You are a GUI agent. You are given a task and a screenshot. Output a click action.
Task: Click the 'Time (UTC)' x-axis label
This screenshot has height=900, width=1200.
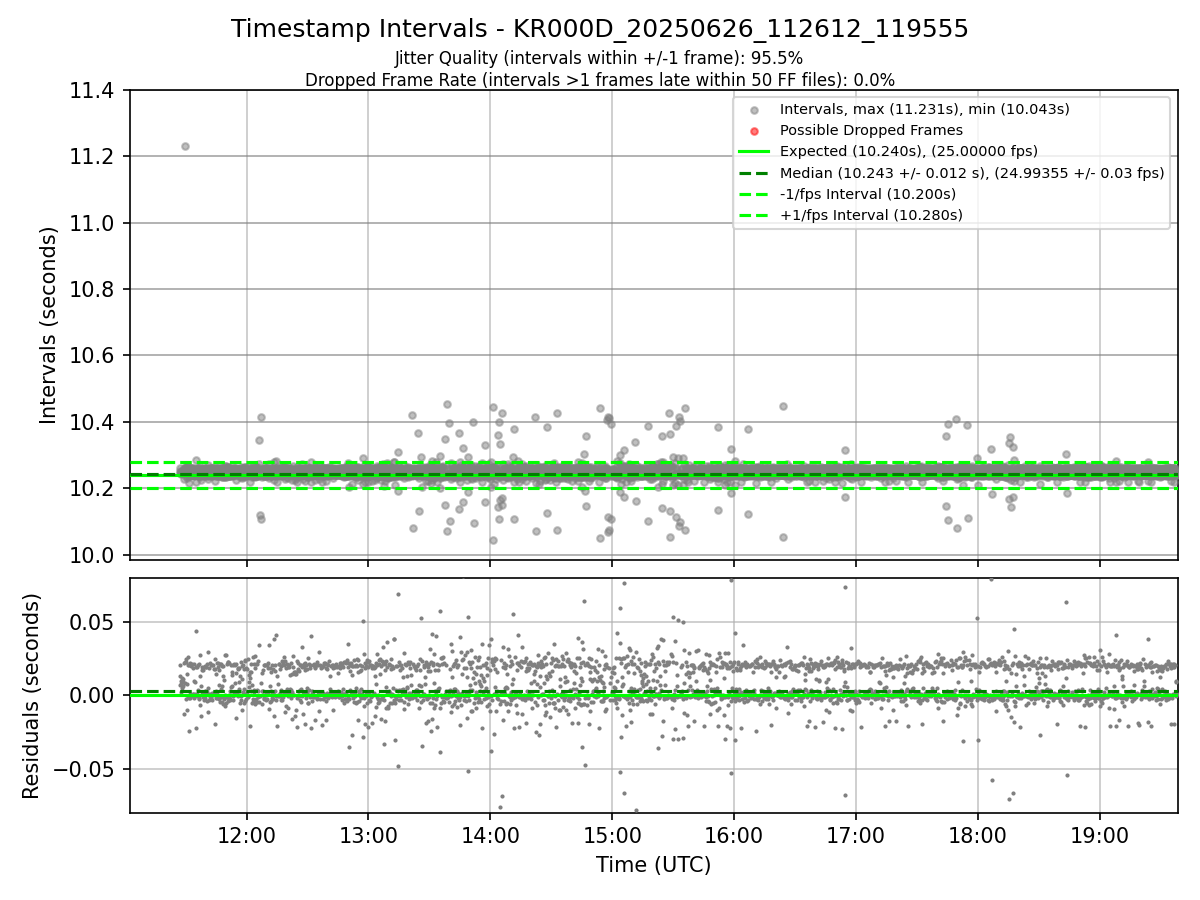(653, 865)
